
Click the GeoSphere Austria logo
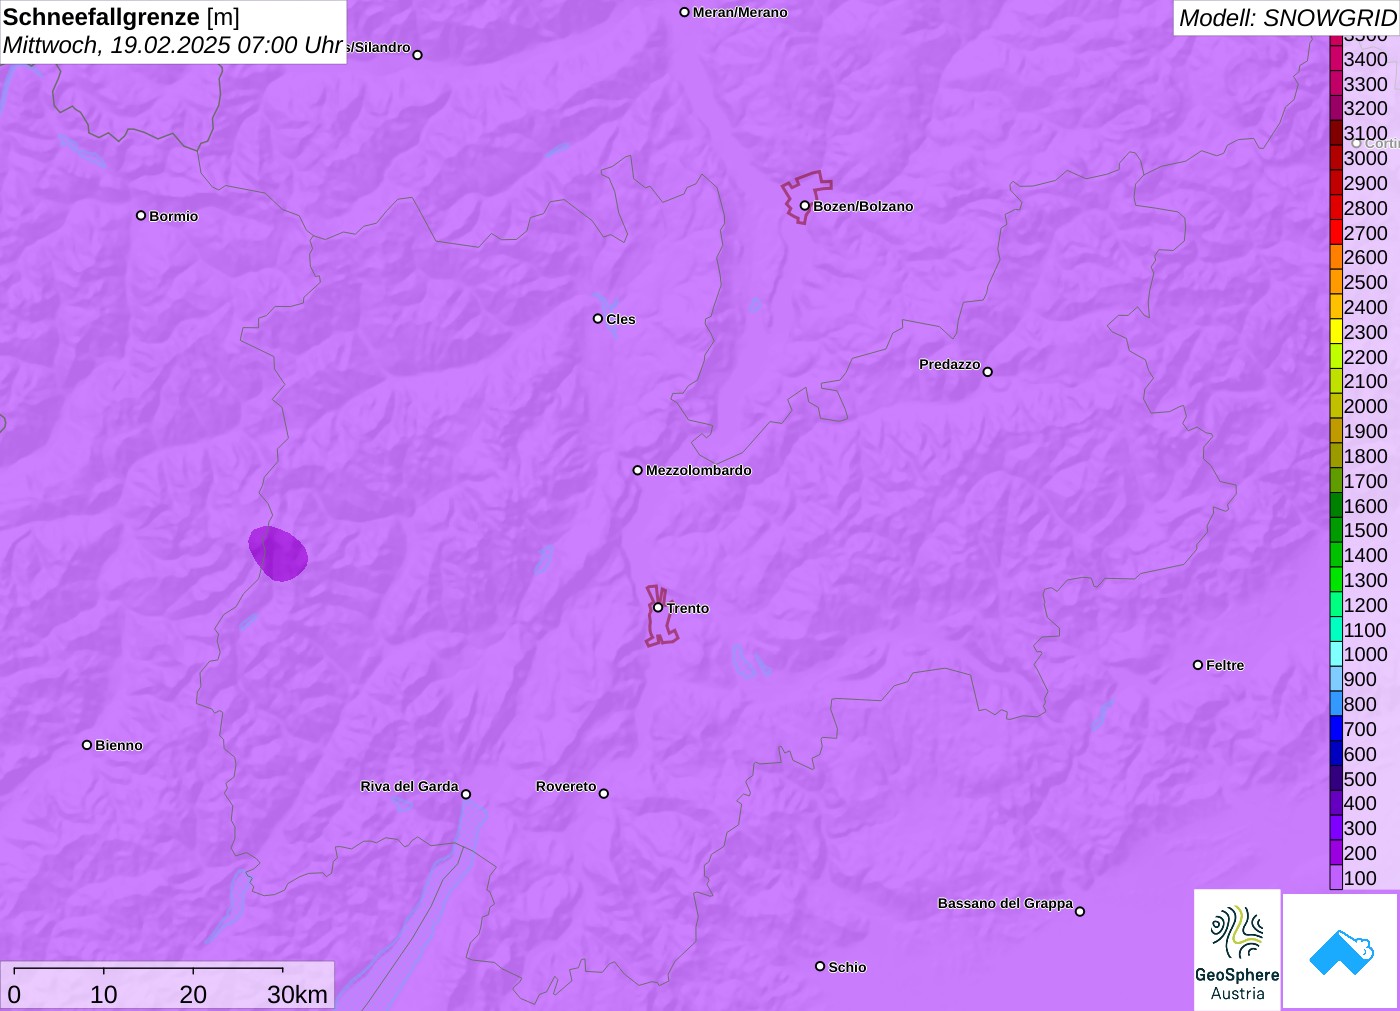click(x=1237, y=949)
